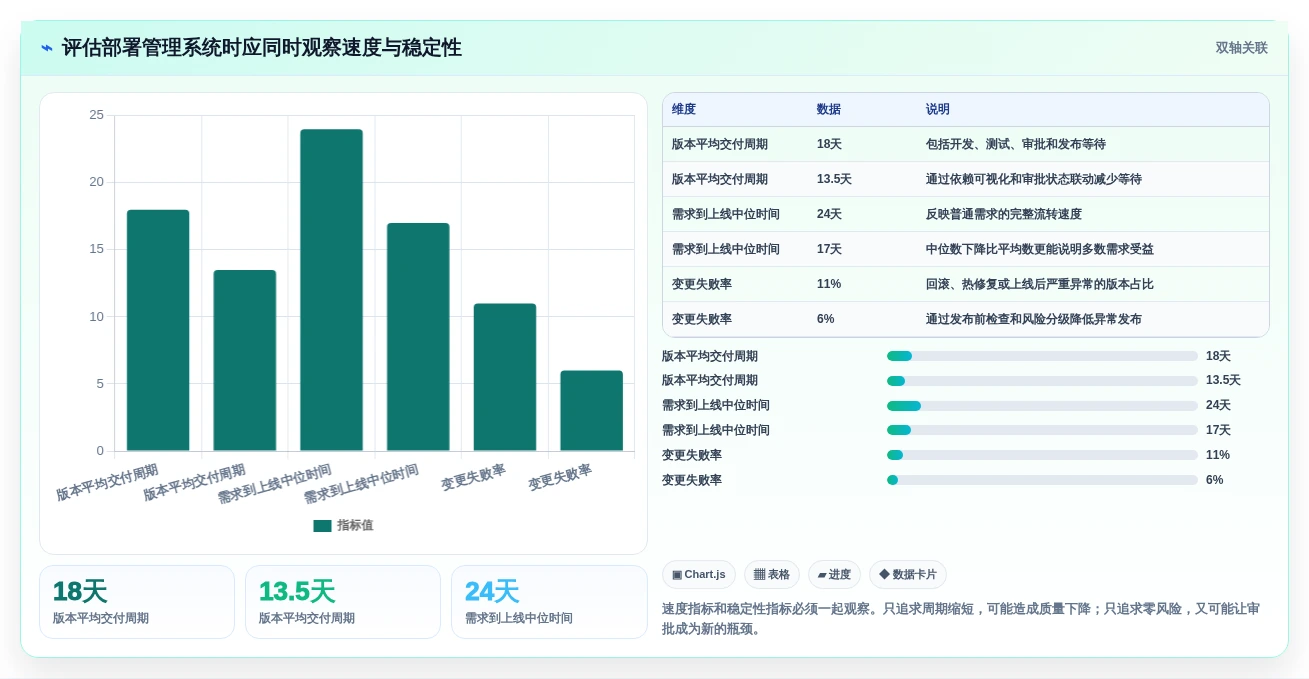Click the progress bar labeled 24天
This screenshot has height=679, width=1309.
click(1042, 406)
